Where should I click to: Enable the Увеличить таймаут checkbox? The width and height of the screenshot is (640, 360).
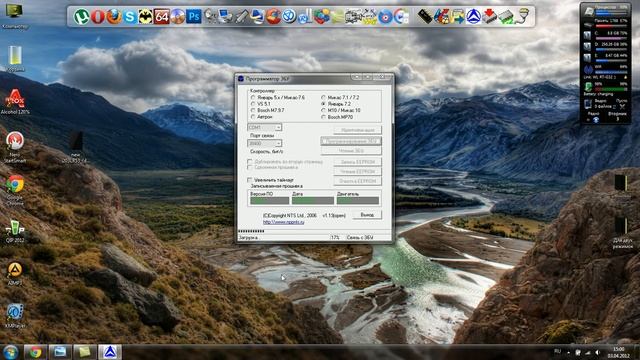249,180
